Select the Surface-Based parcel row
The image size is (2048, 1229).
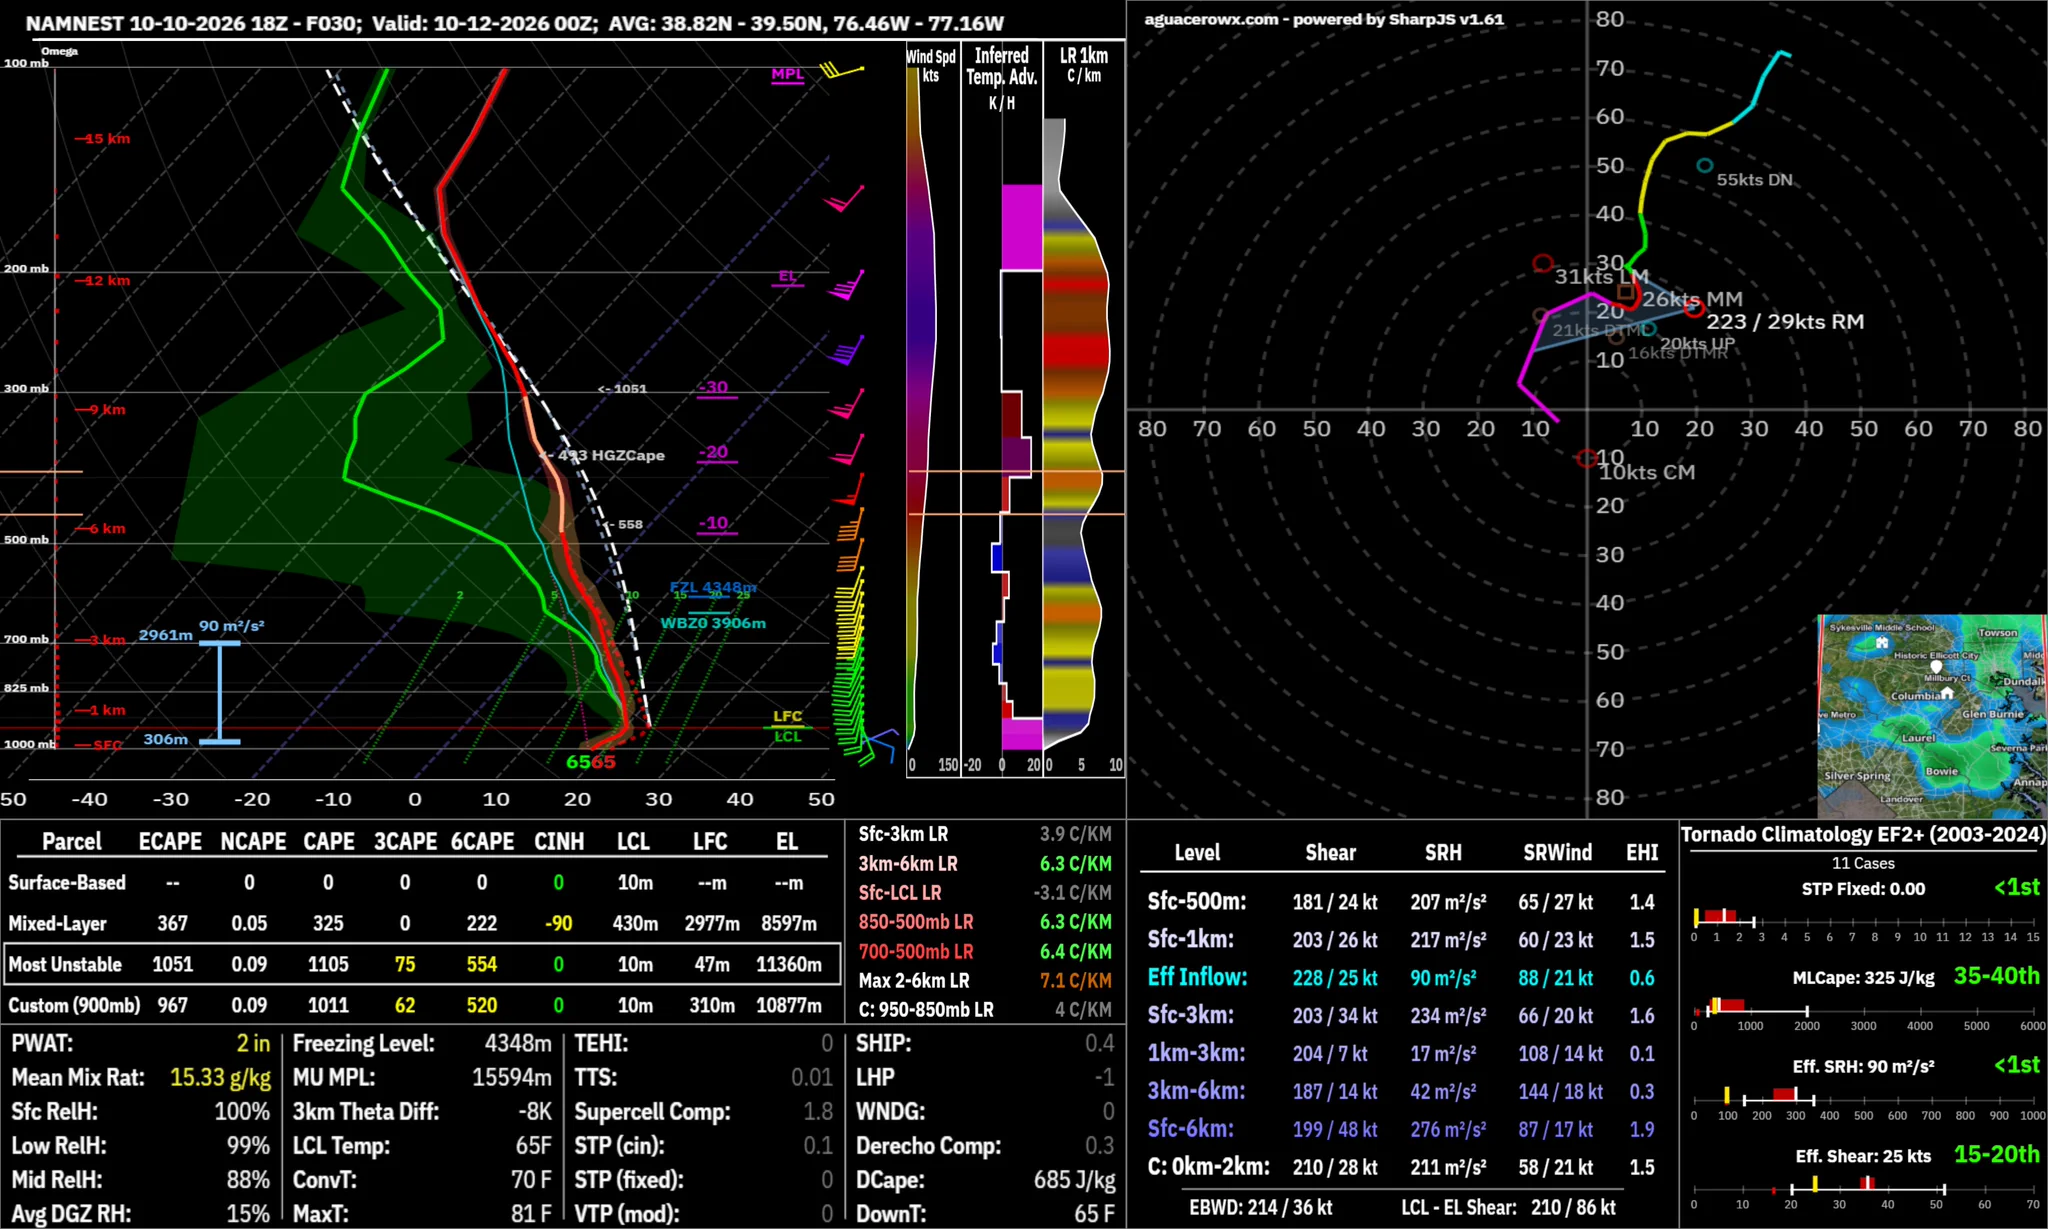click(422, 882)
